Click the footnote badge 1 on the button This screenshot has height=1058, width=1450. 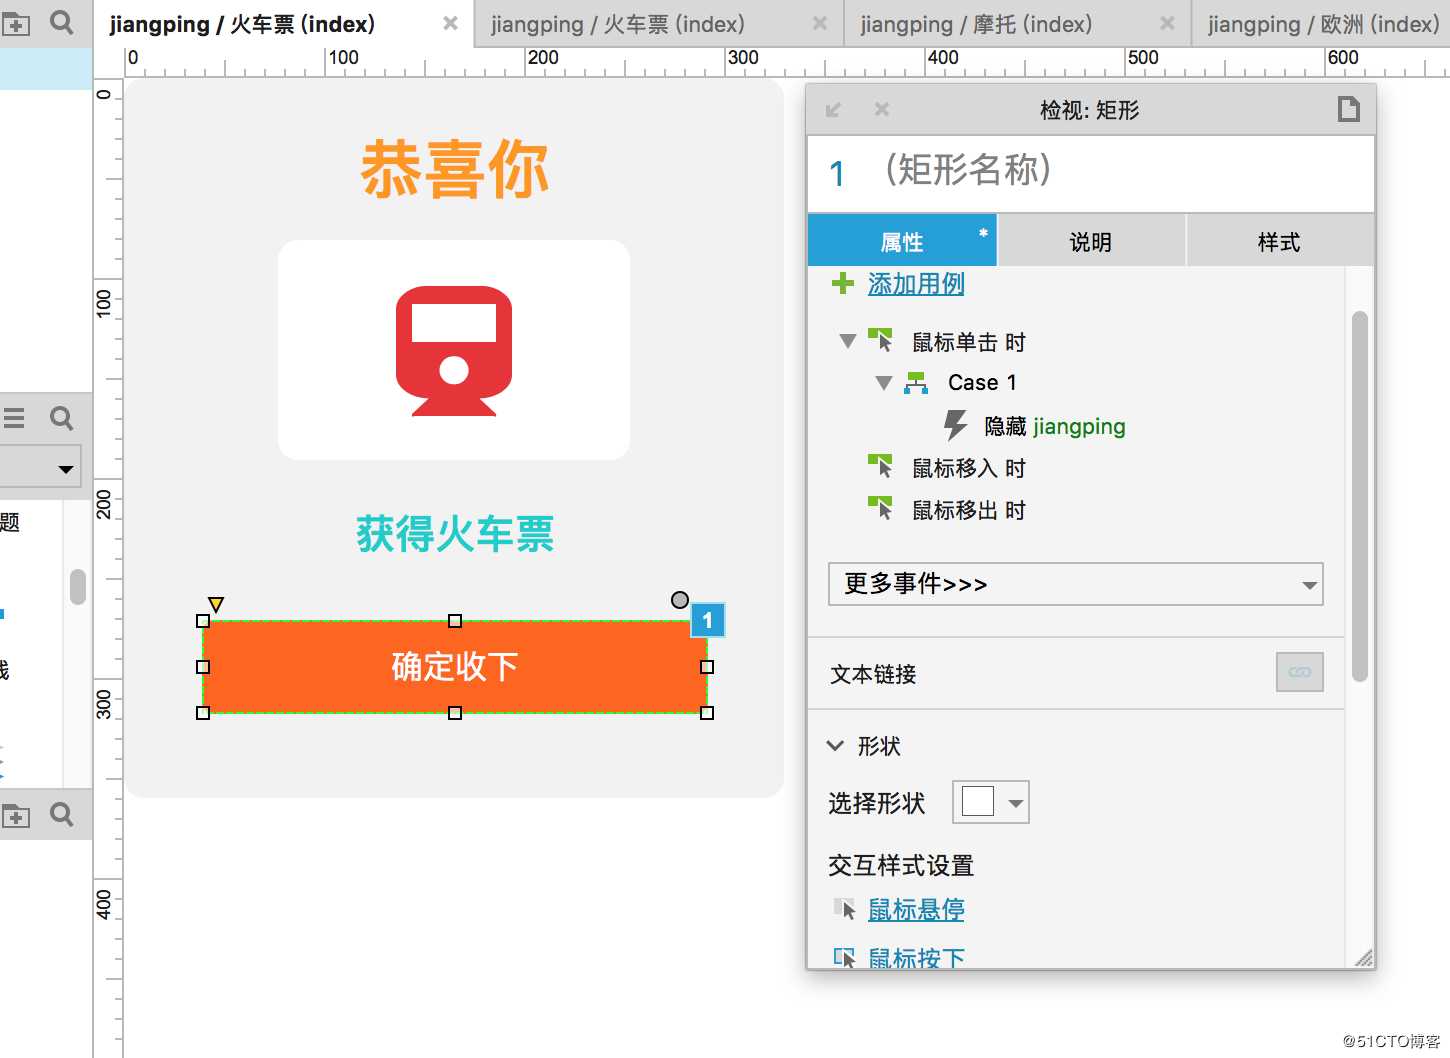coord(708,620)
